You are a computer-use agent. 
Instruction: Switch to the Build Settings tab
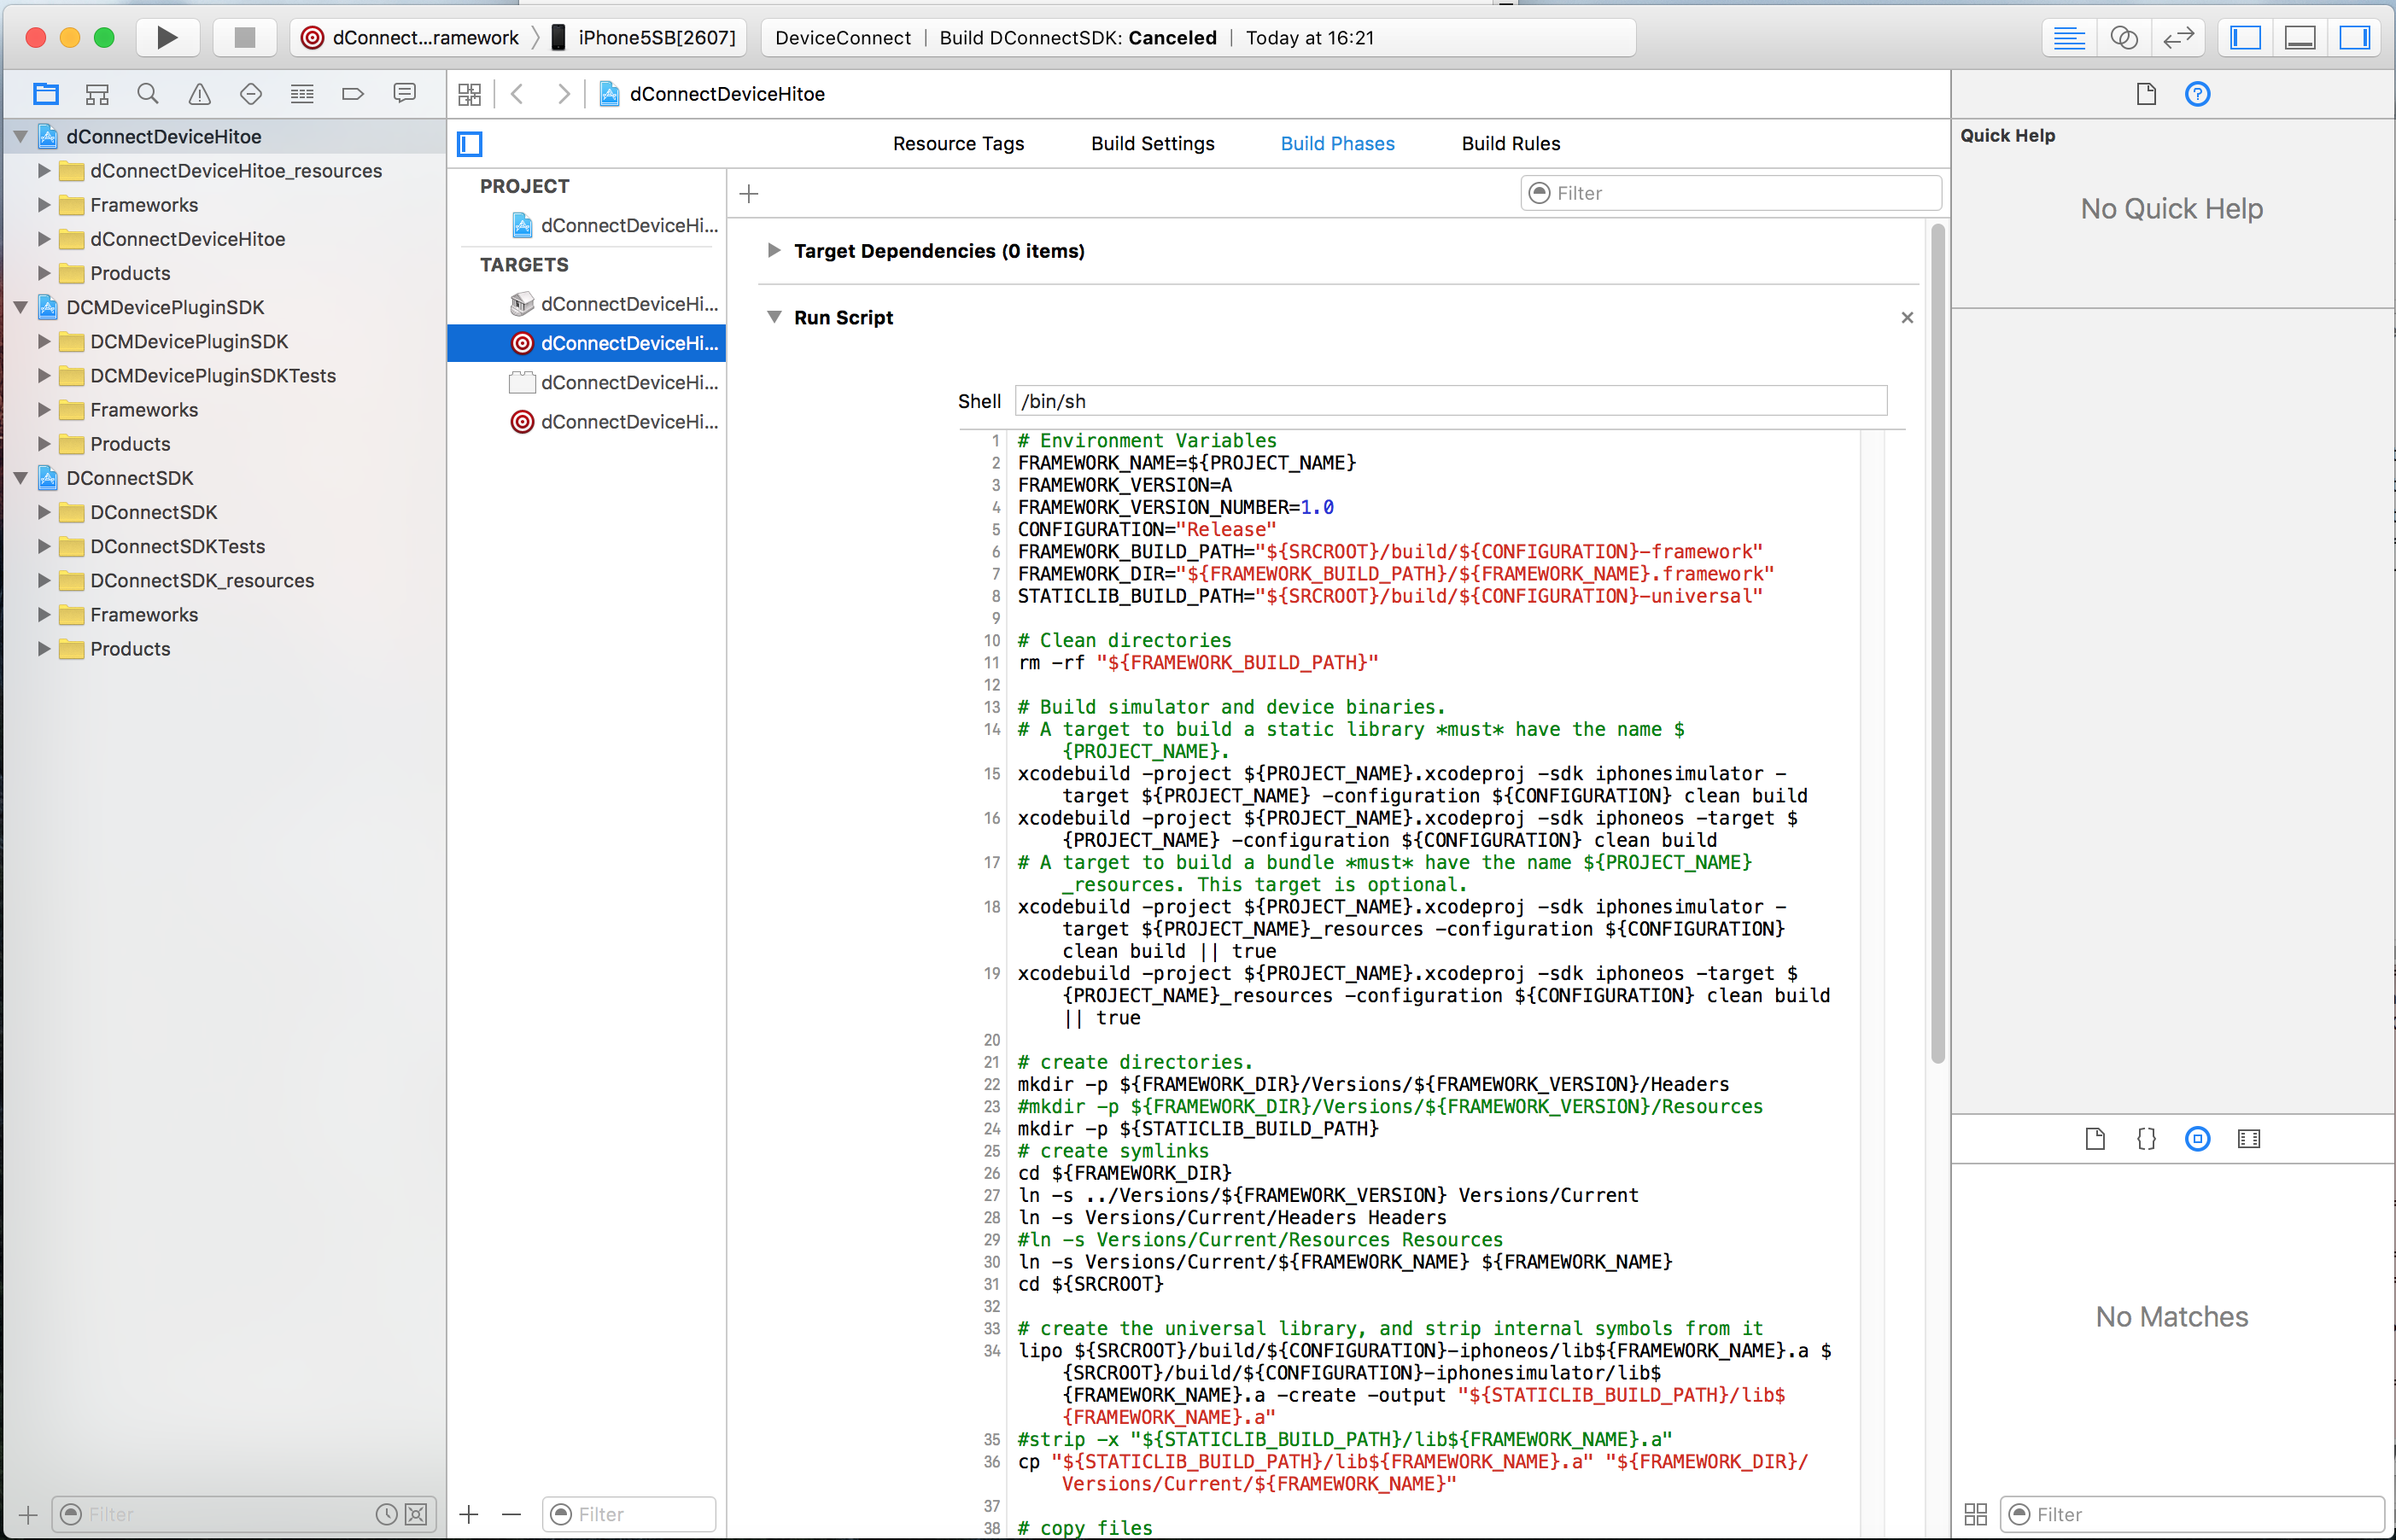(x=1152, y=143)
